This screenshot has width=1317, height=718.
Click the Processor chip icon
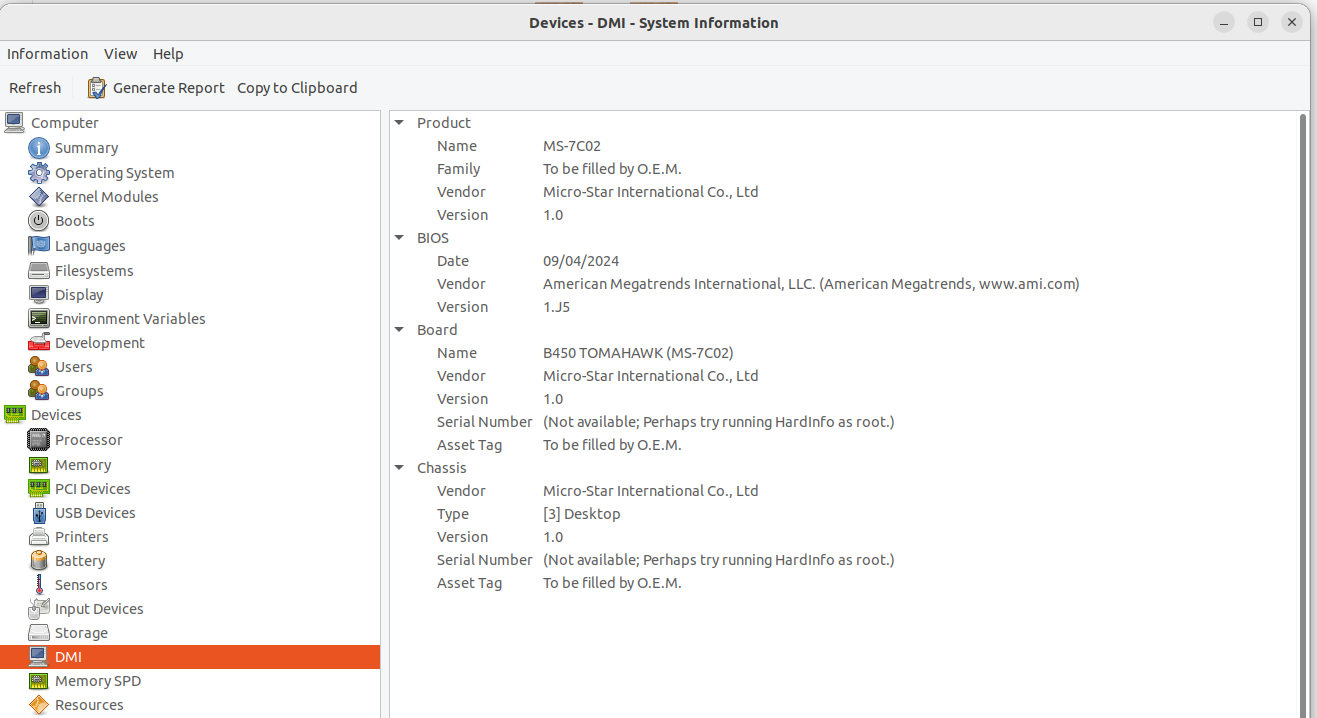tap(39, 440)
